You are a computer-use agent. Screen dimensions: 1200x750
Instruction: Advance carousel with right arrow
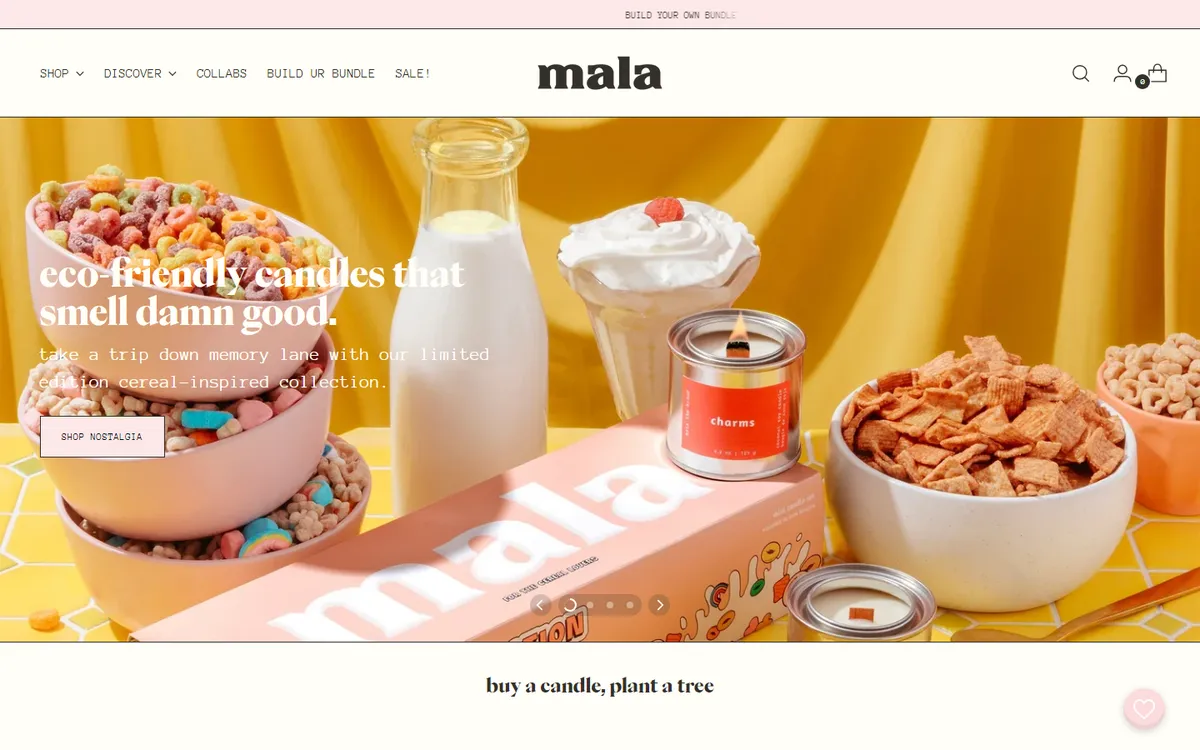659,605
